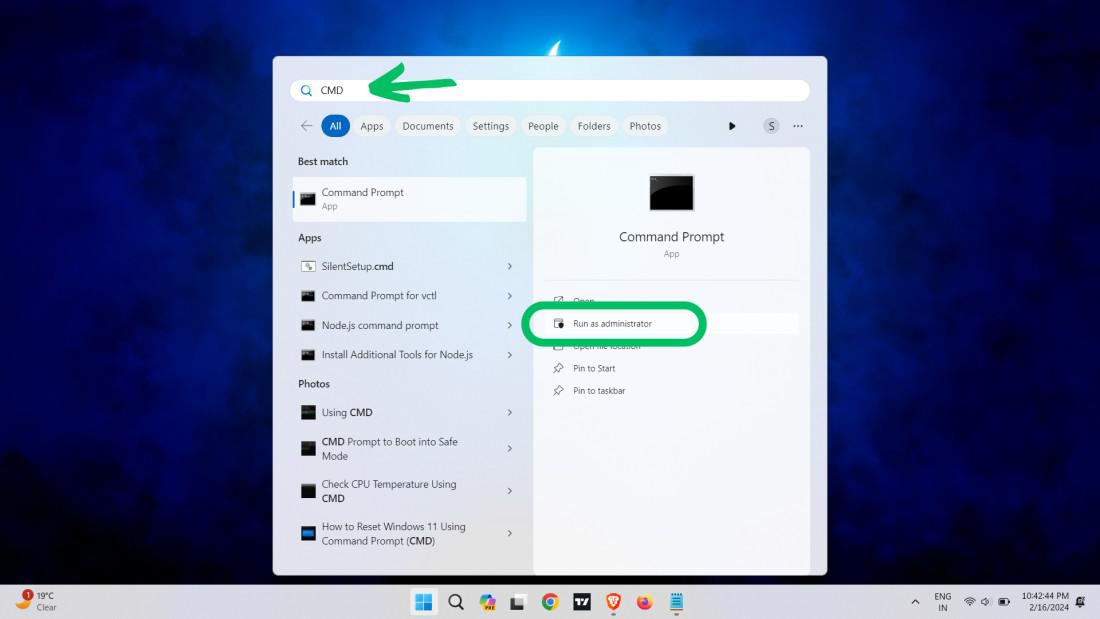The width and height of the screenshot is (1100, 619).
Task: Open TradingView app in taskbar
Action: (582, 602)
